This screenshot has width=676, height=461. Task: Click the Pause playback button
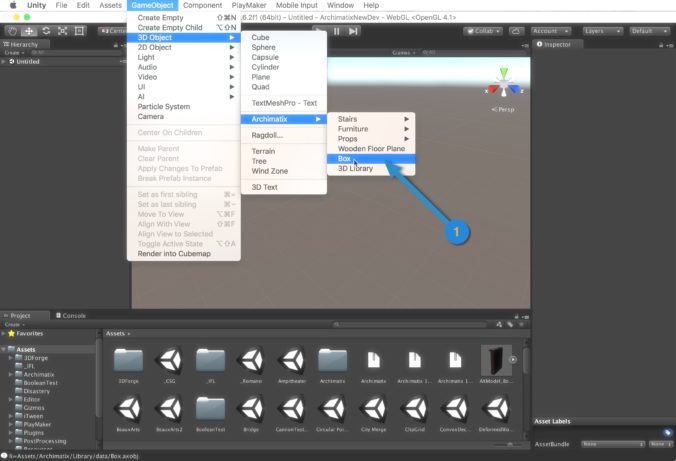click(336, 31)
